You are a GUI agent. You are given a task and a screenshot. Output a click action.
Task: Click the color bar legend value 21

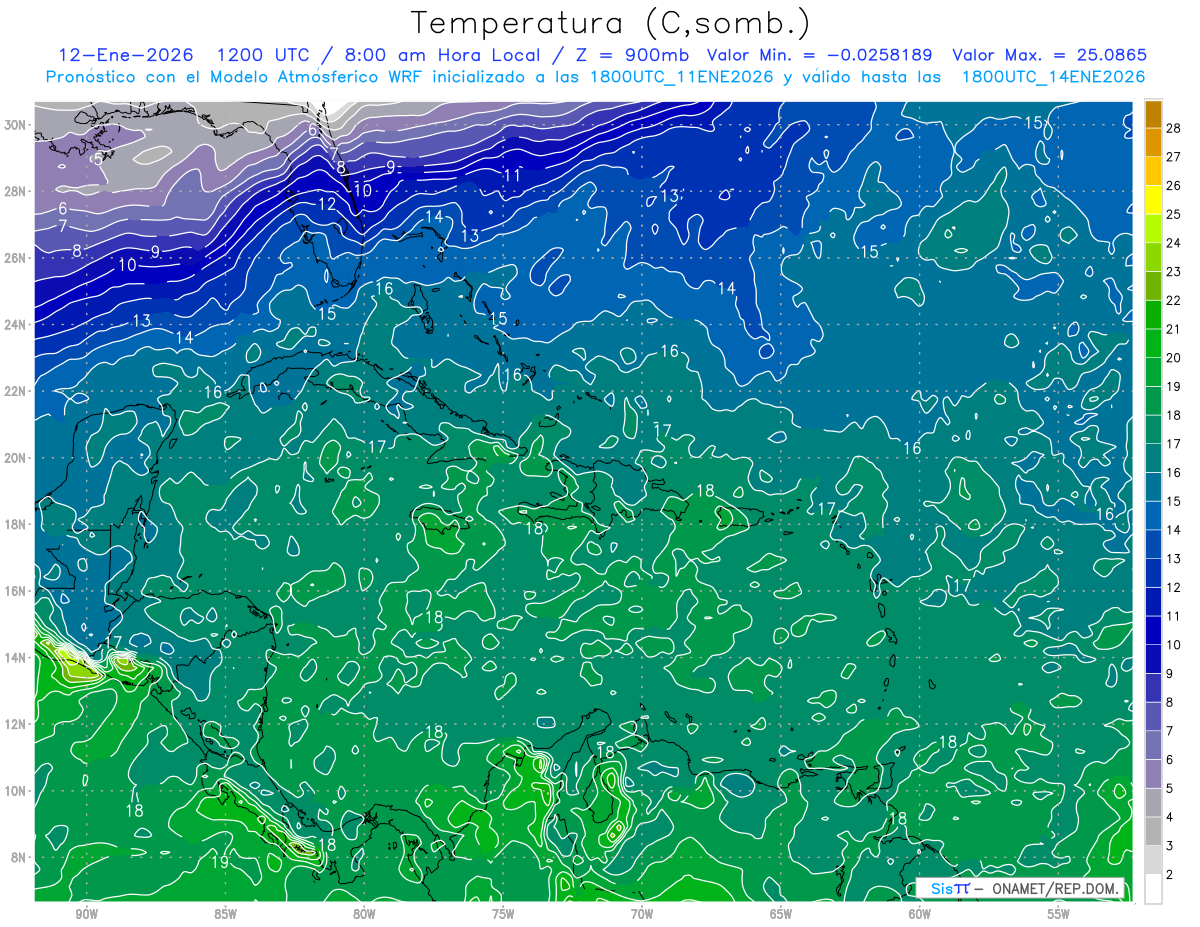[x=1174, y=329]
